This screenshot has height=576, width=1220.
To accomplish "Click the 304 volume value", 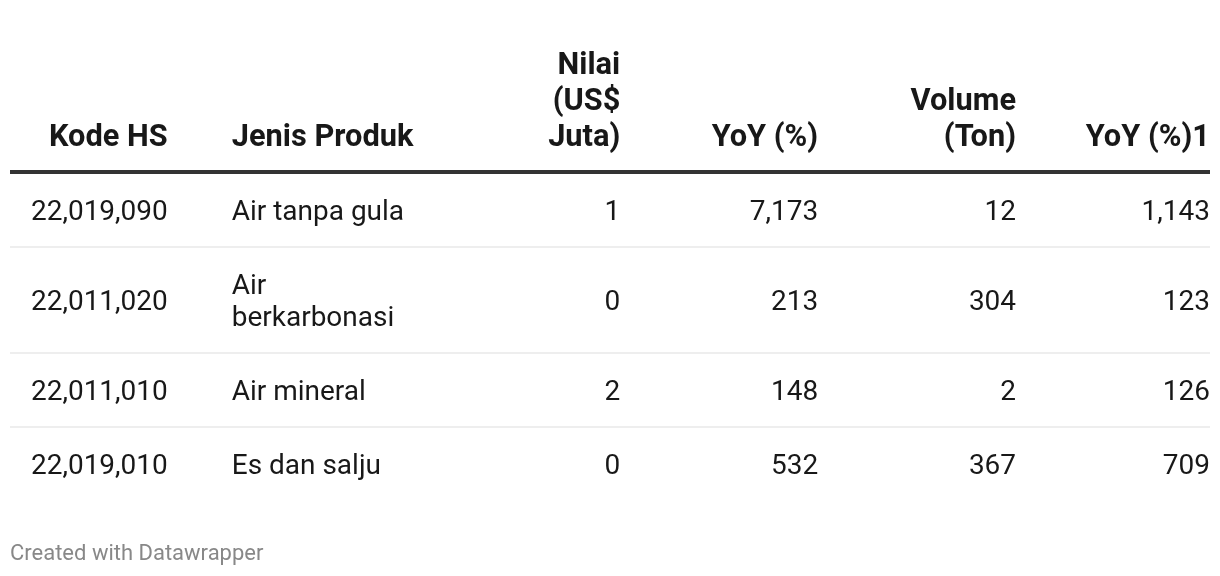I will [992, 300].
